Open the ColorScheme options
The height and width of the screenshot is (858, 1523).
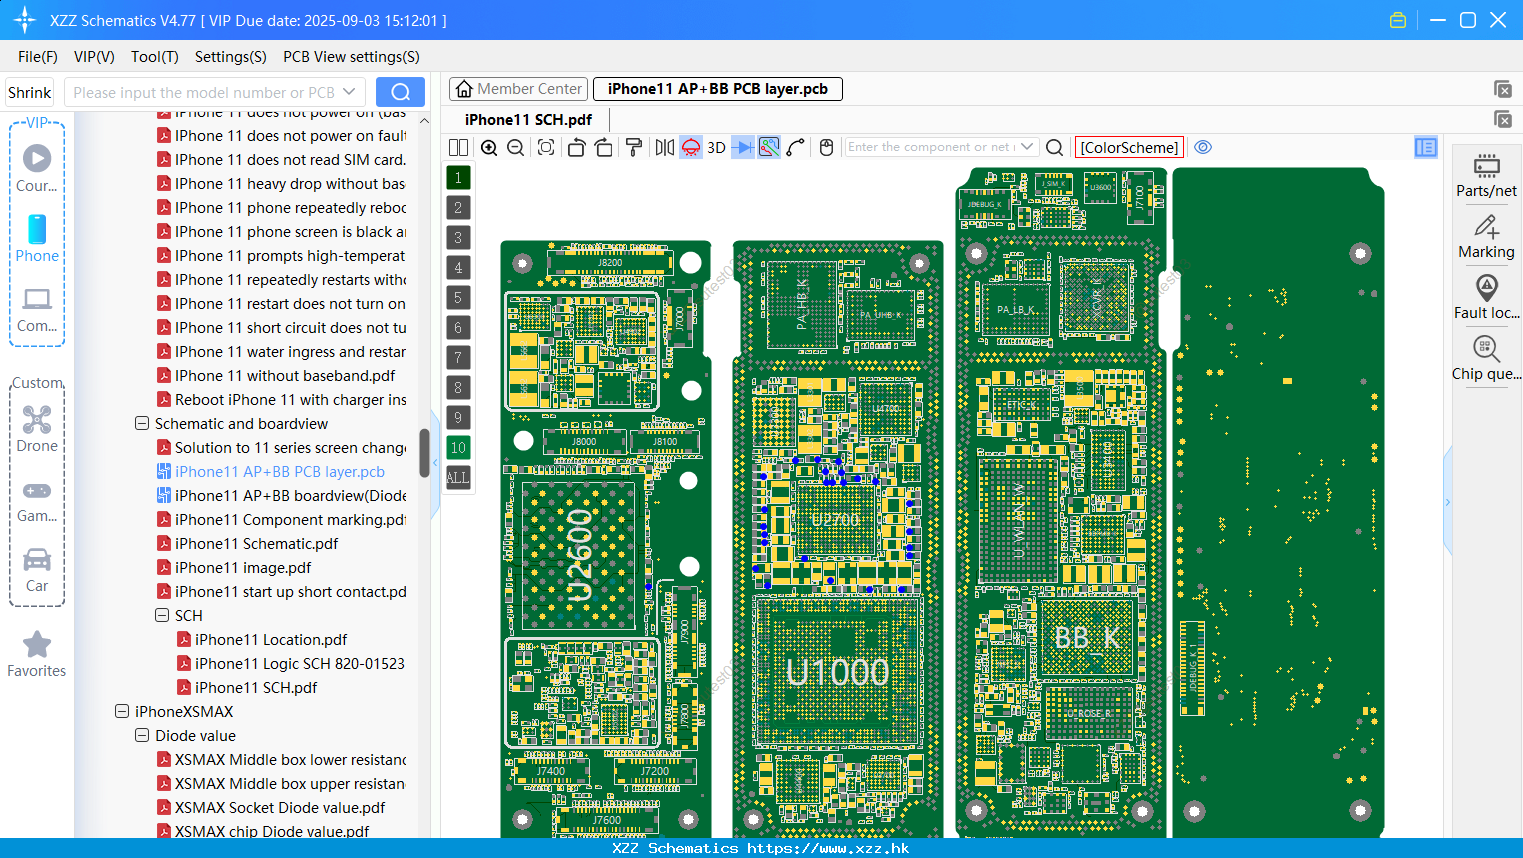coord(1129,147)
